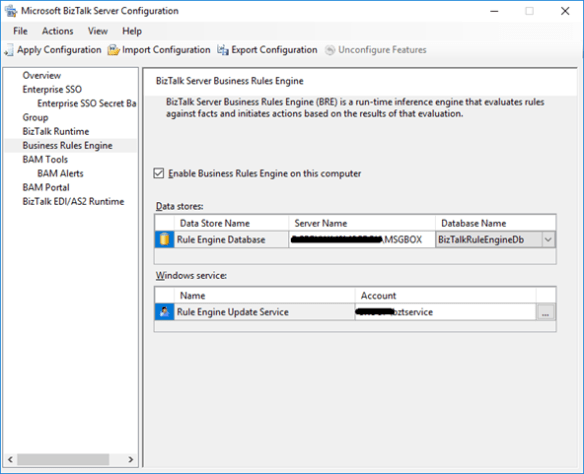Image resolution: width=584 pixels, height=474 pixels.
Task: Click the Apply Configuration toolbar icon
Action: (9, 50)
